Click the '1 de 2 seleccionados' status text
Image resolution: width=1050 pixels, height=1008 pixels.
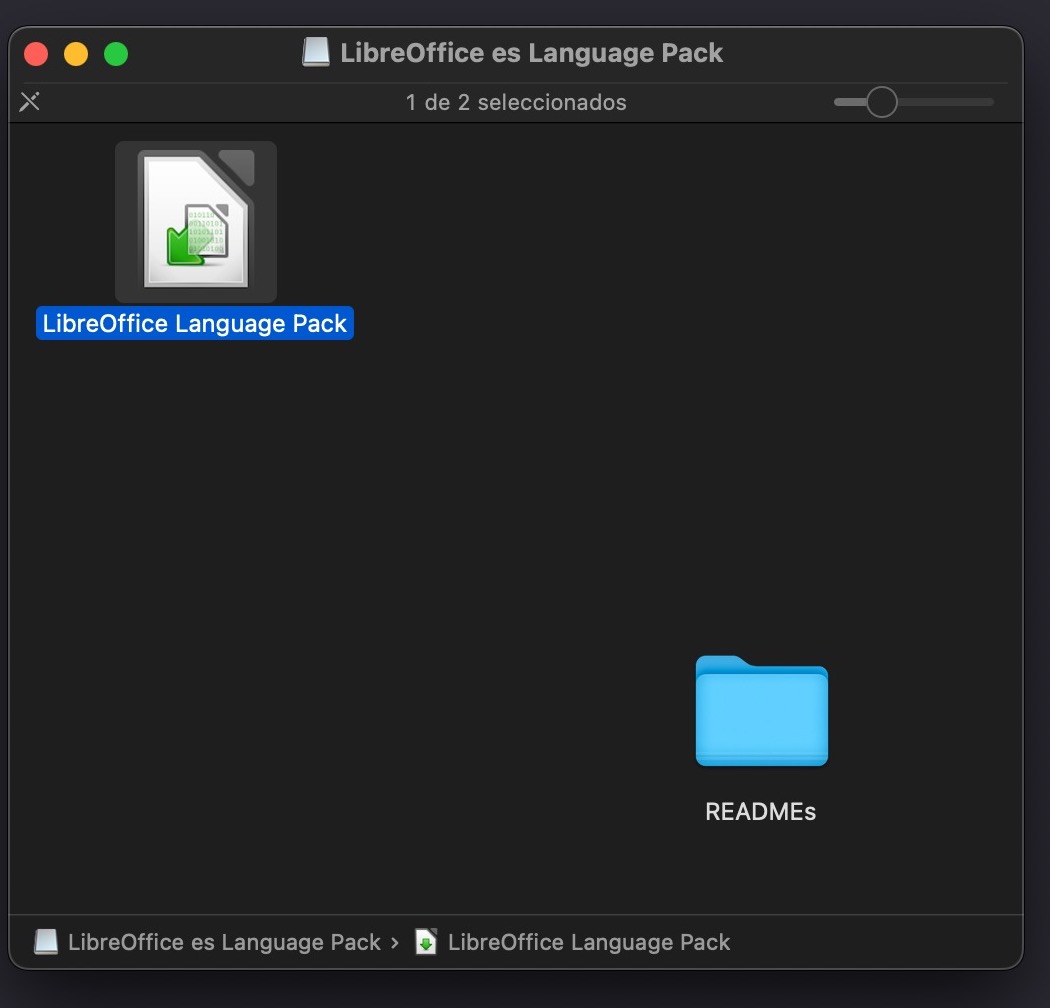point(516,102)
